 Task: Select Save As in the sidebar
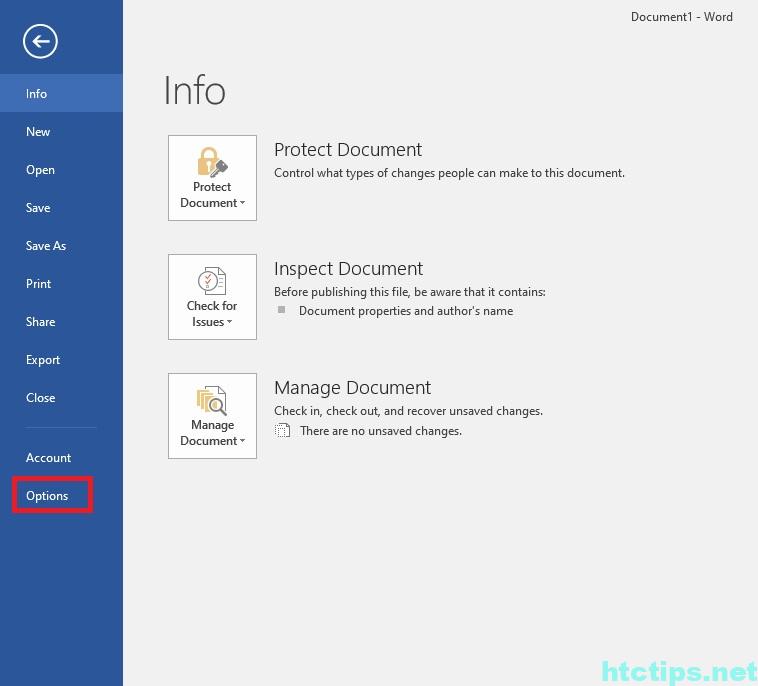pyautogui.click(x=46, y=245)
